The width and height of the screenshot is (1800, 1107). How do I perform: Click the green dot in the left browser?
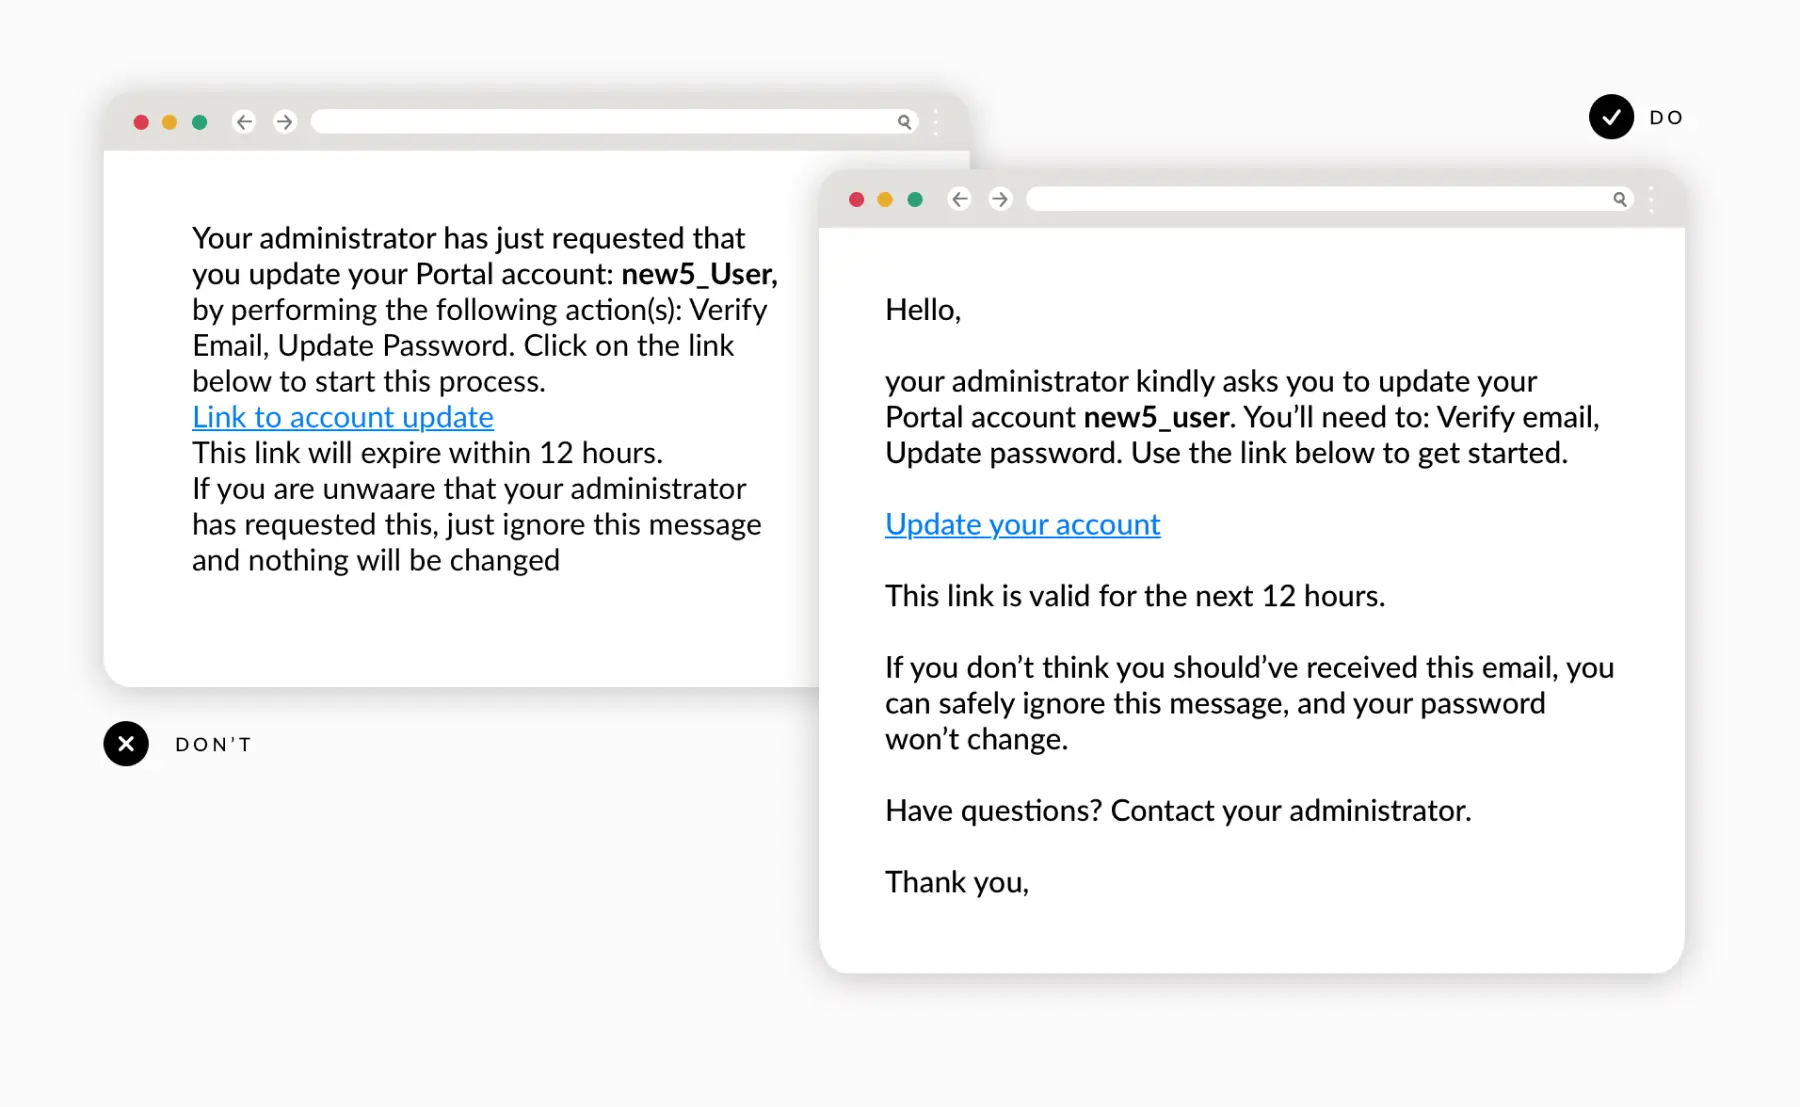[200, 122]
